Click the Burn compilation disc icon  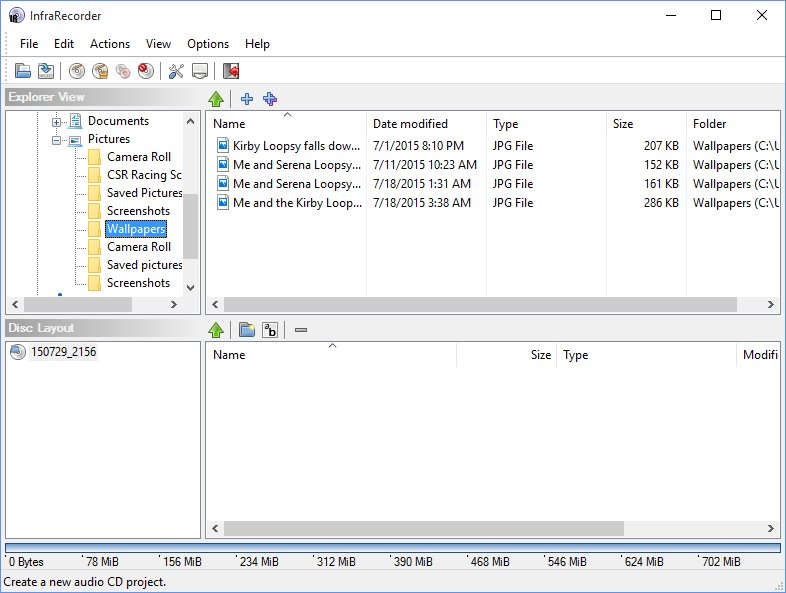click(77, 71)
